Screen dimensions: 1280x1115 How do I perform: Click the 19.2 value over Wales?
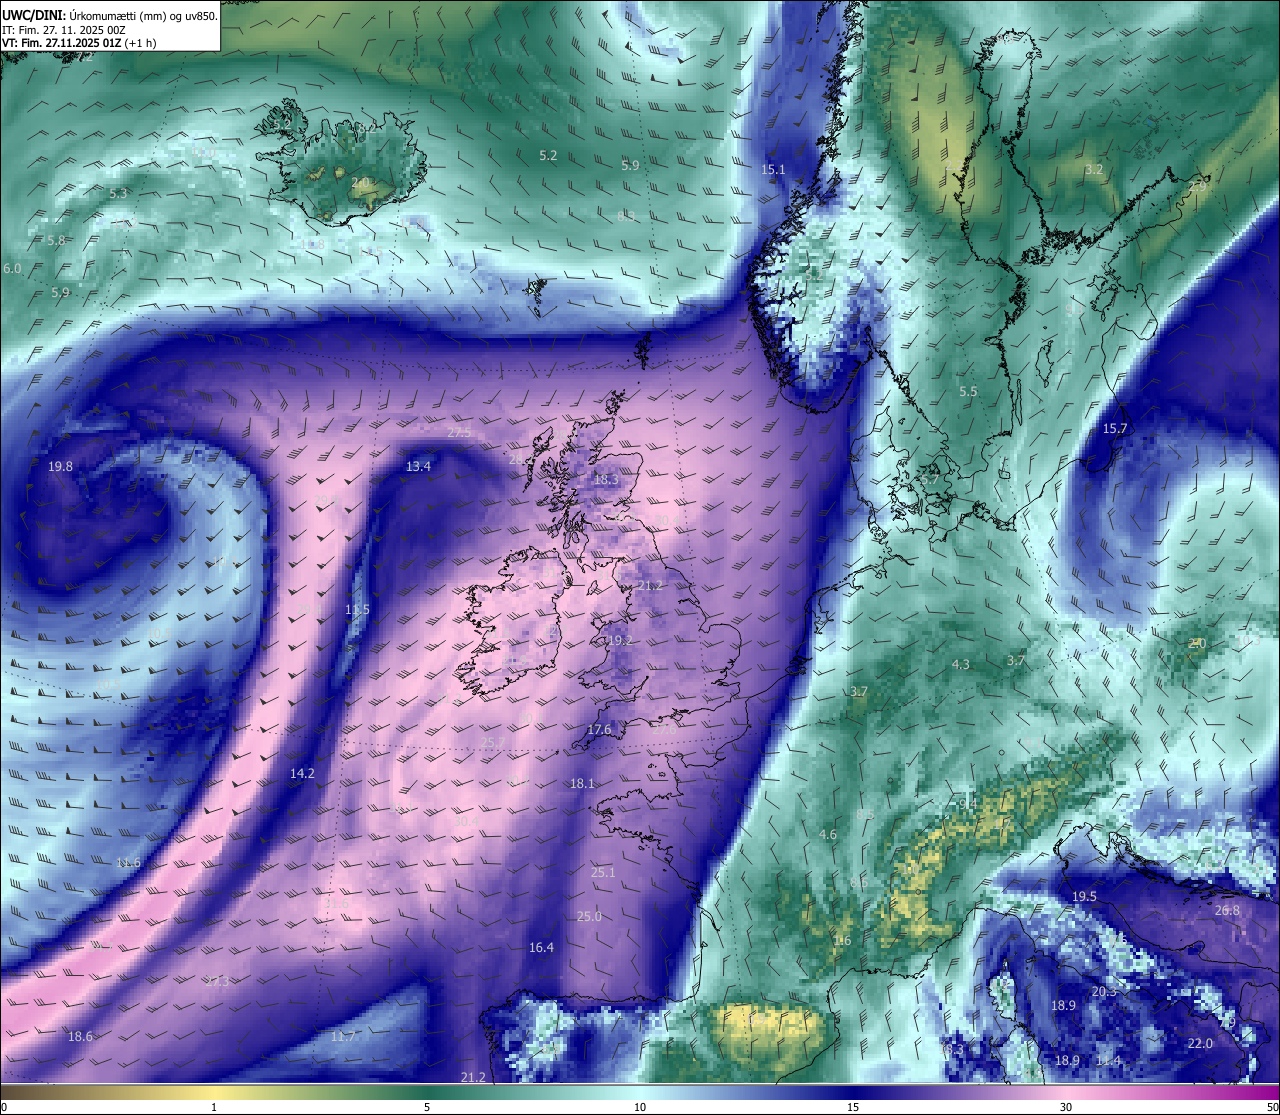coord(620,641)
